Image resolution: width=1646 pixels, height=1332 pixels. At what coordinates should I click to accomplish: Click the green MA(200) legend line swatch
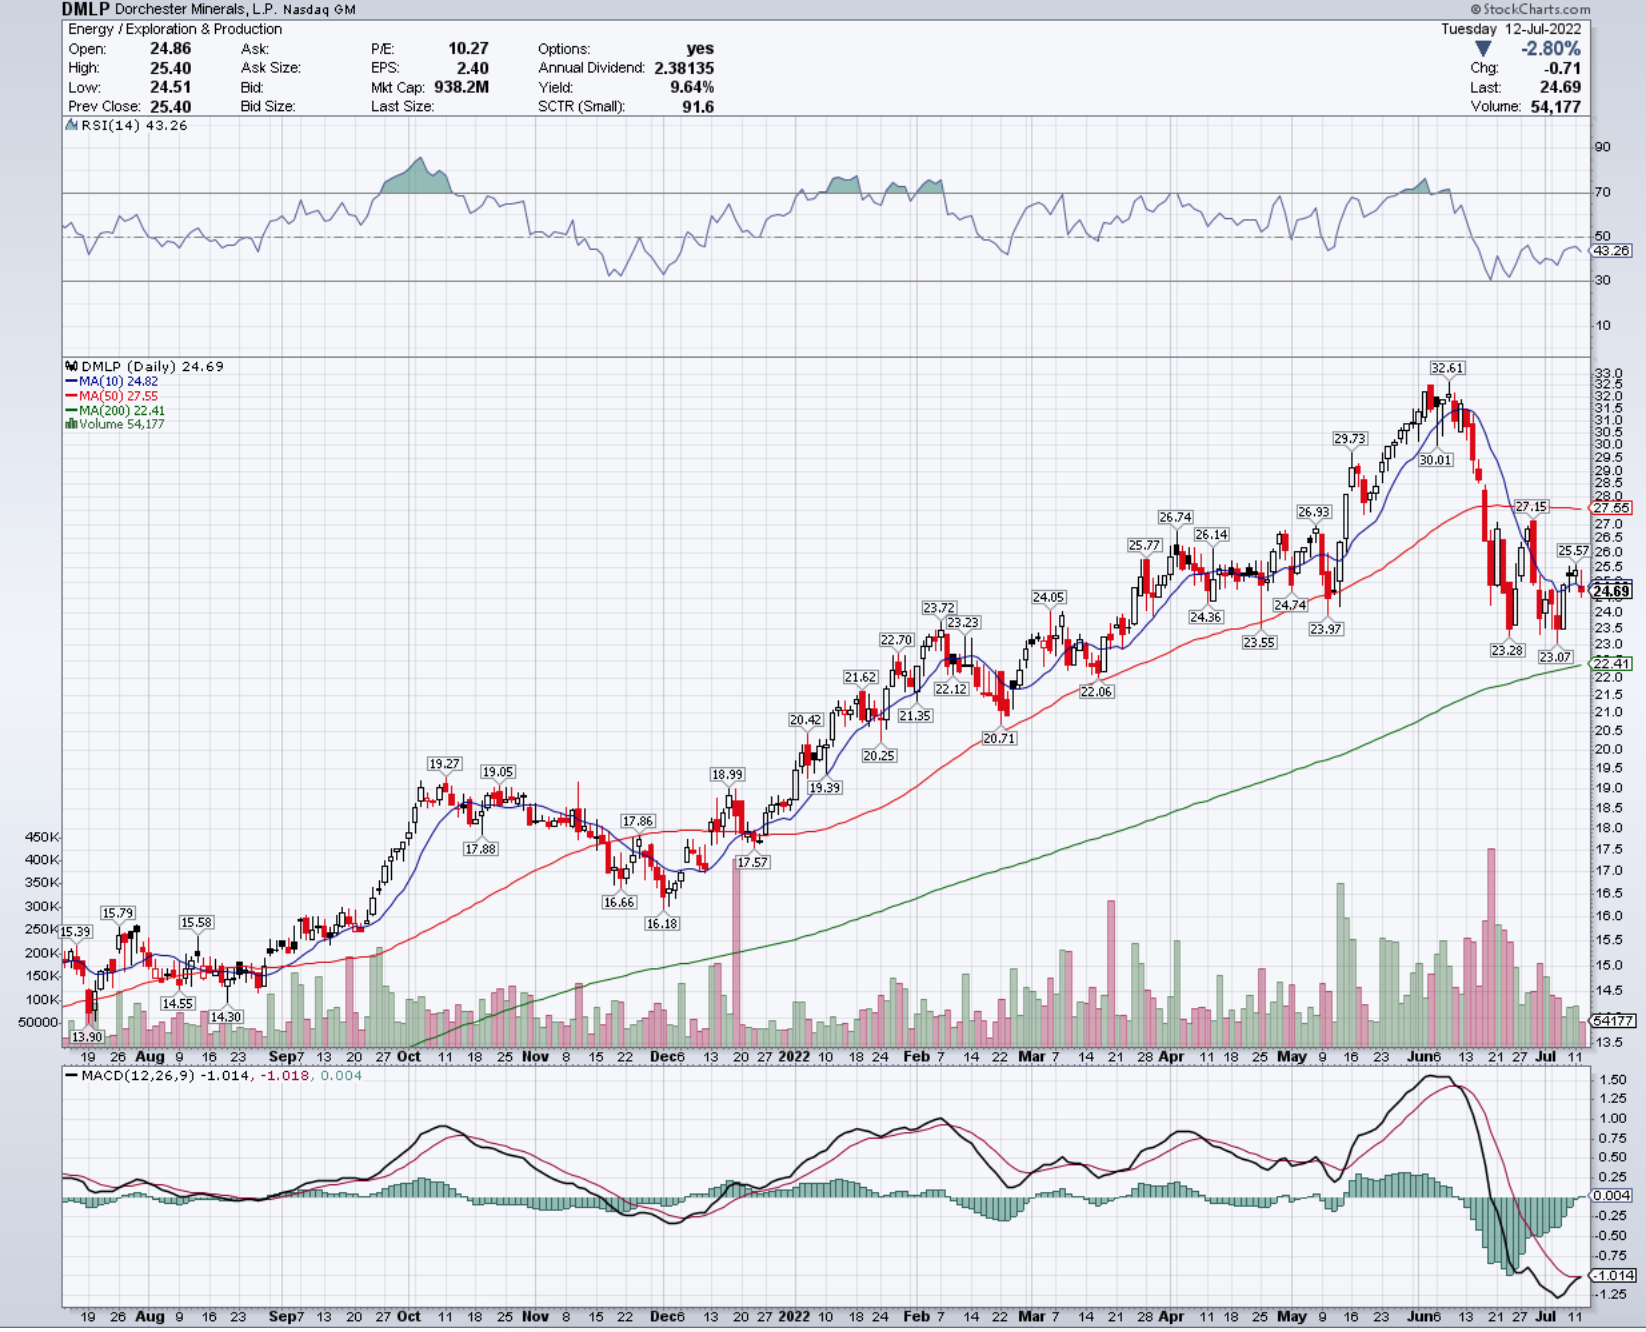point(71,410)
